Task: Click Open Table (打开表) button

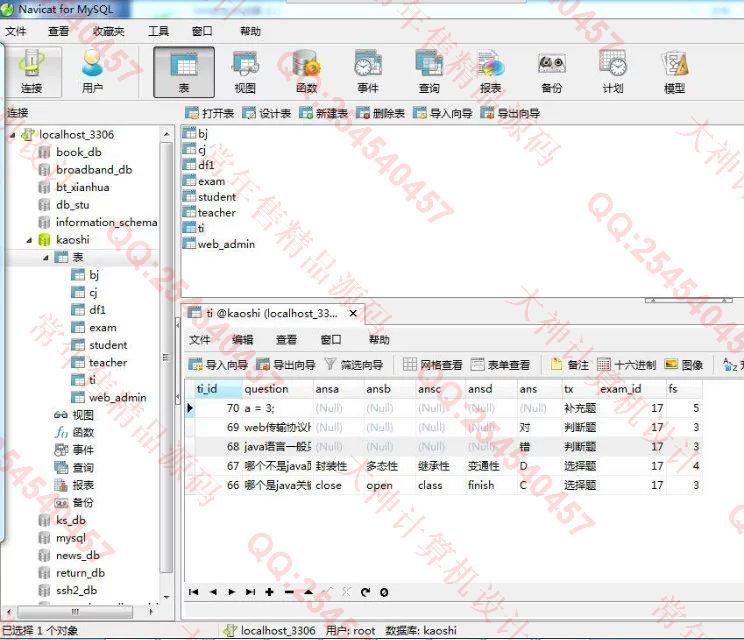Action: click(209, 113)
